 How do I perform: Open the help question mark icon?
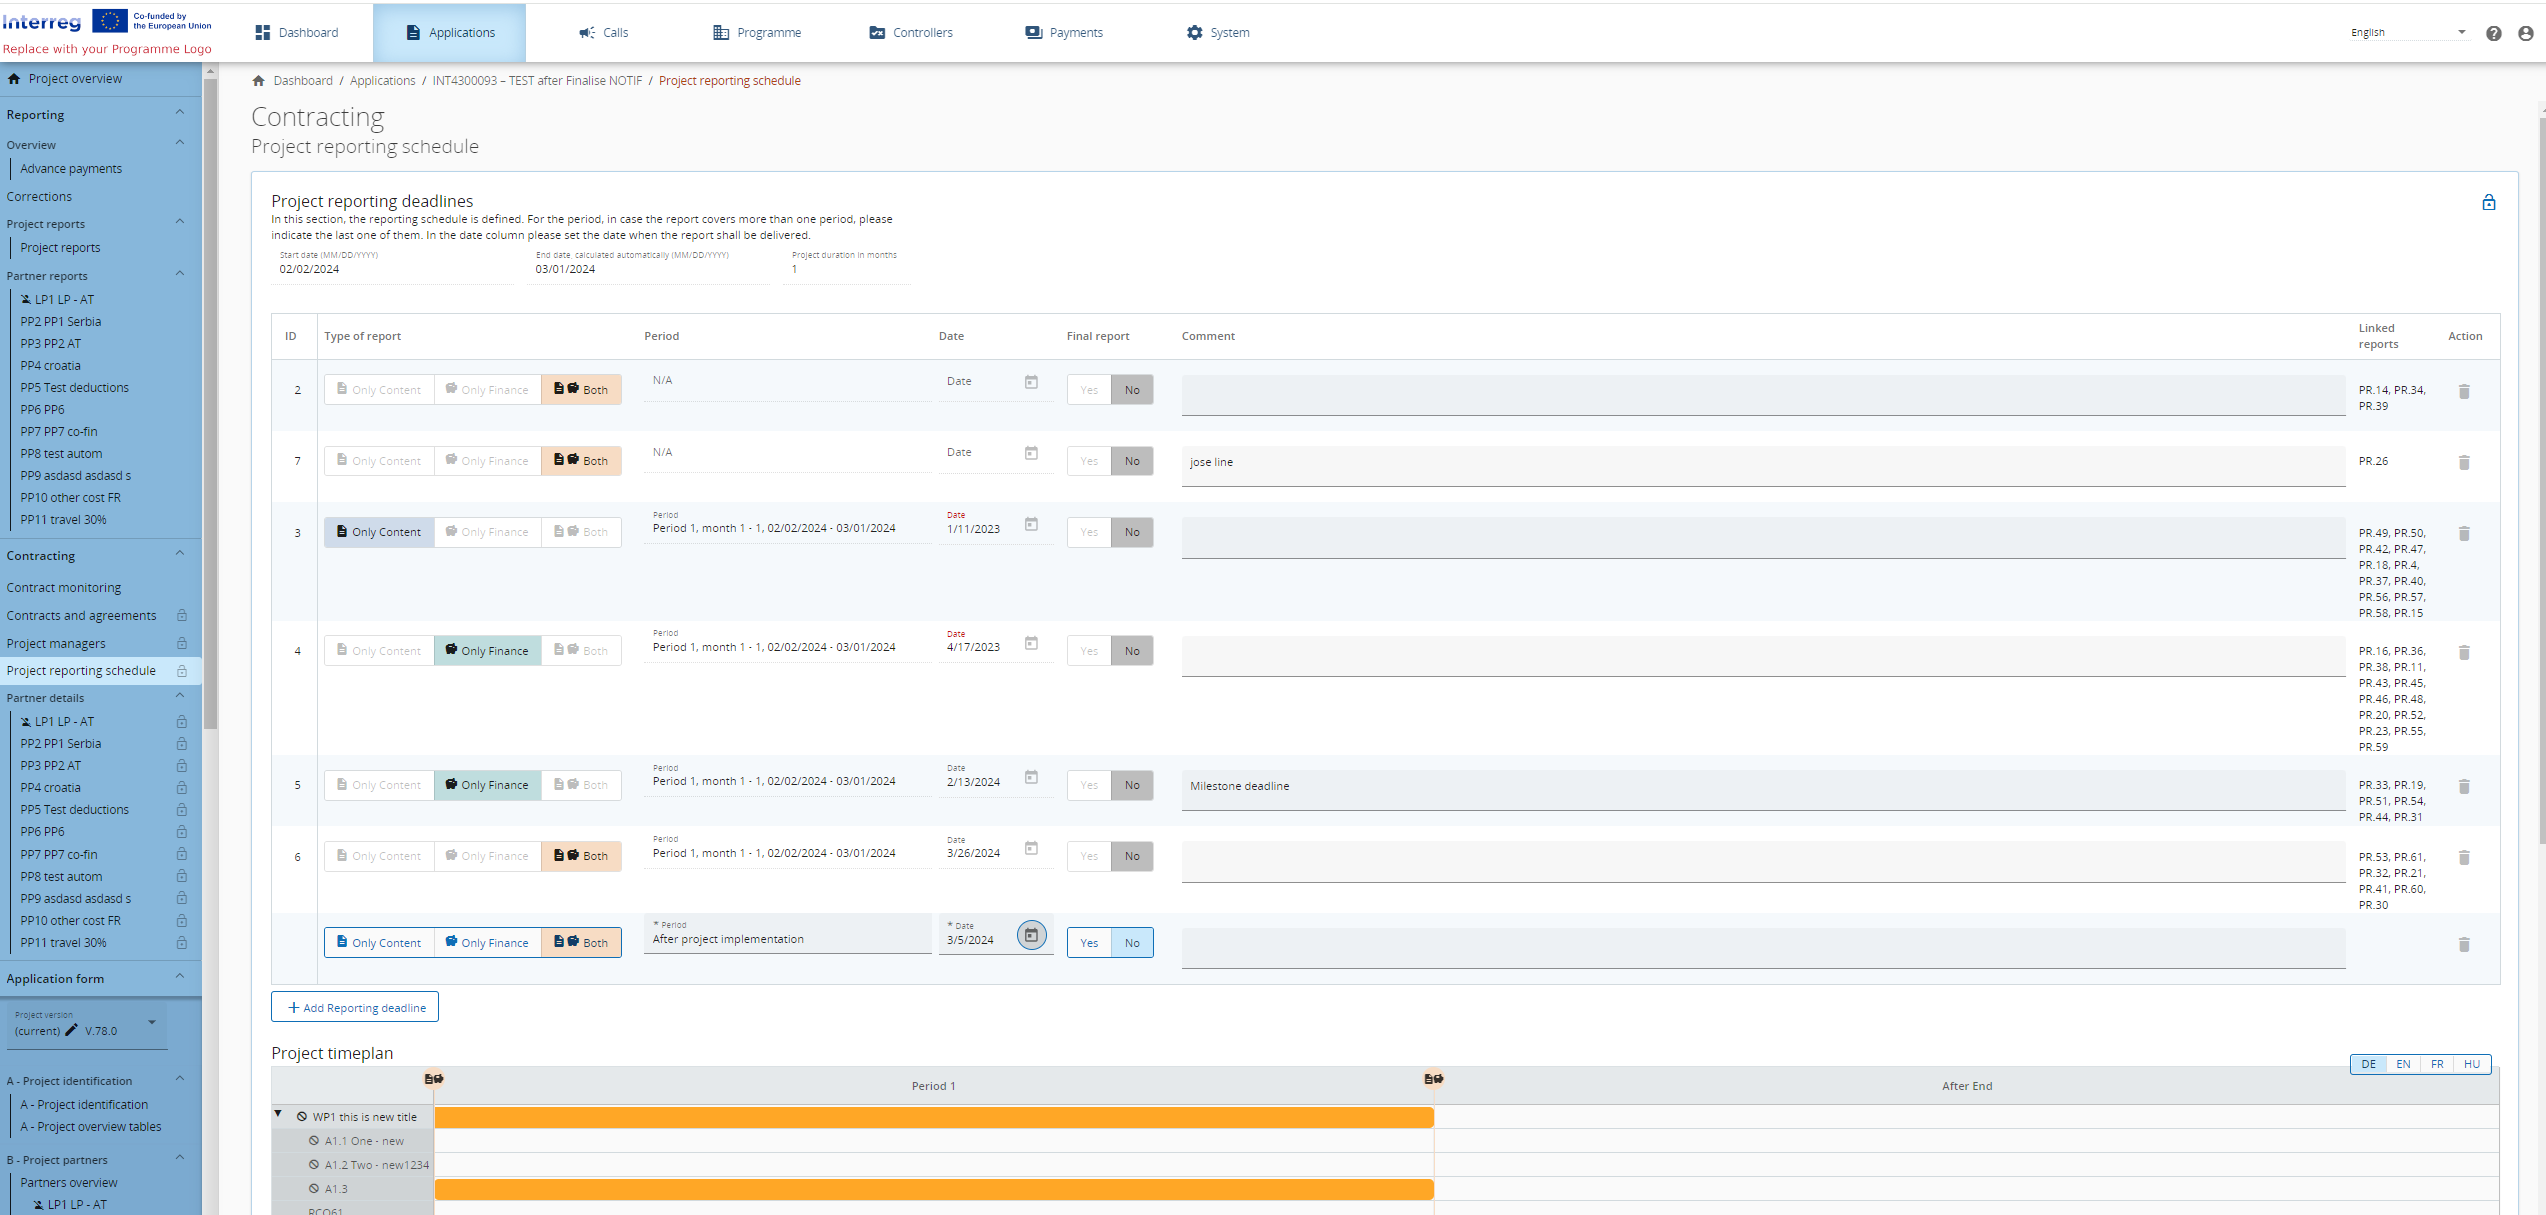2493,33
